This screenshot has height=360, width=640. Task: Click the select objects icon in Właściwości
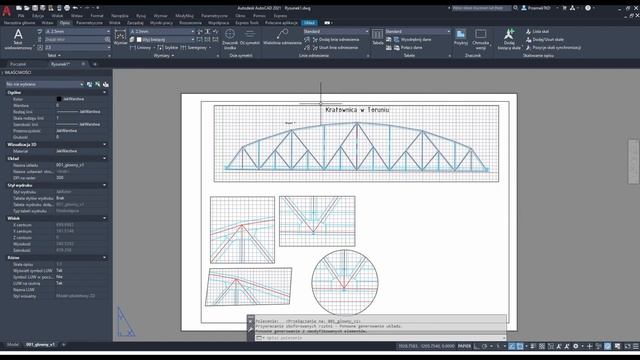pyautogui.click(x=98, y=84)
